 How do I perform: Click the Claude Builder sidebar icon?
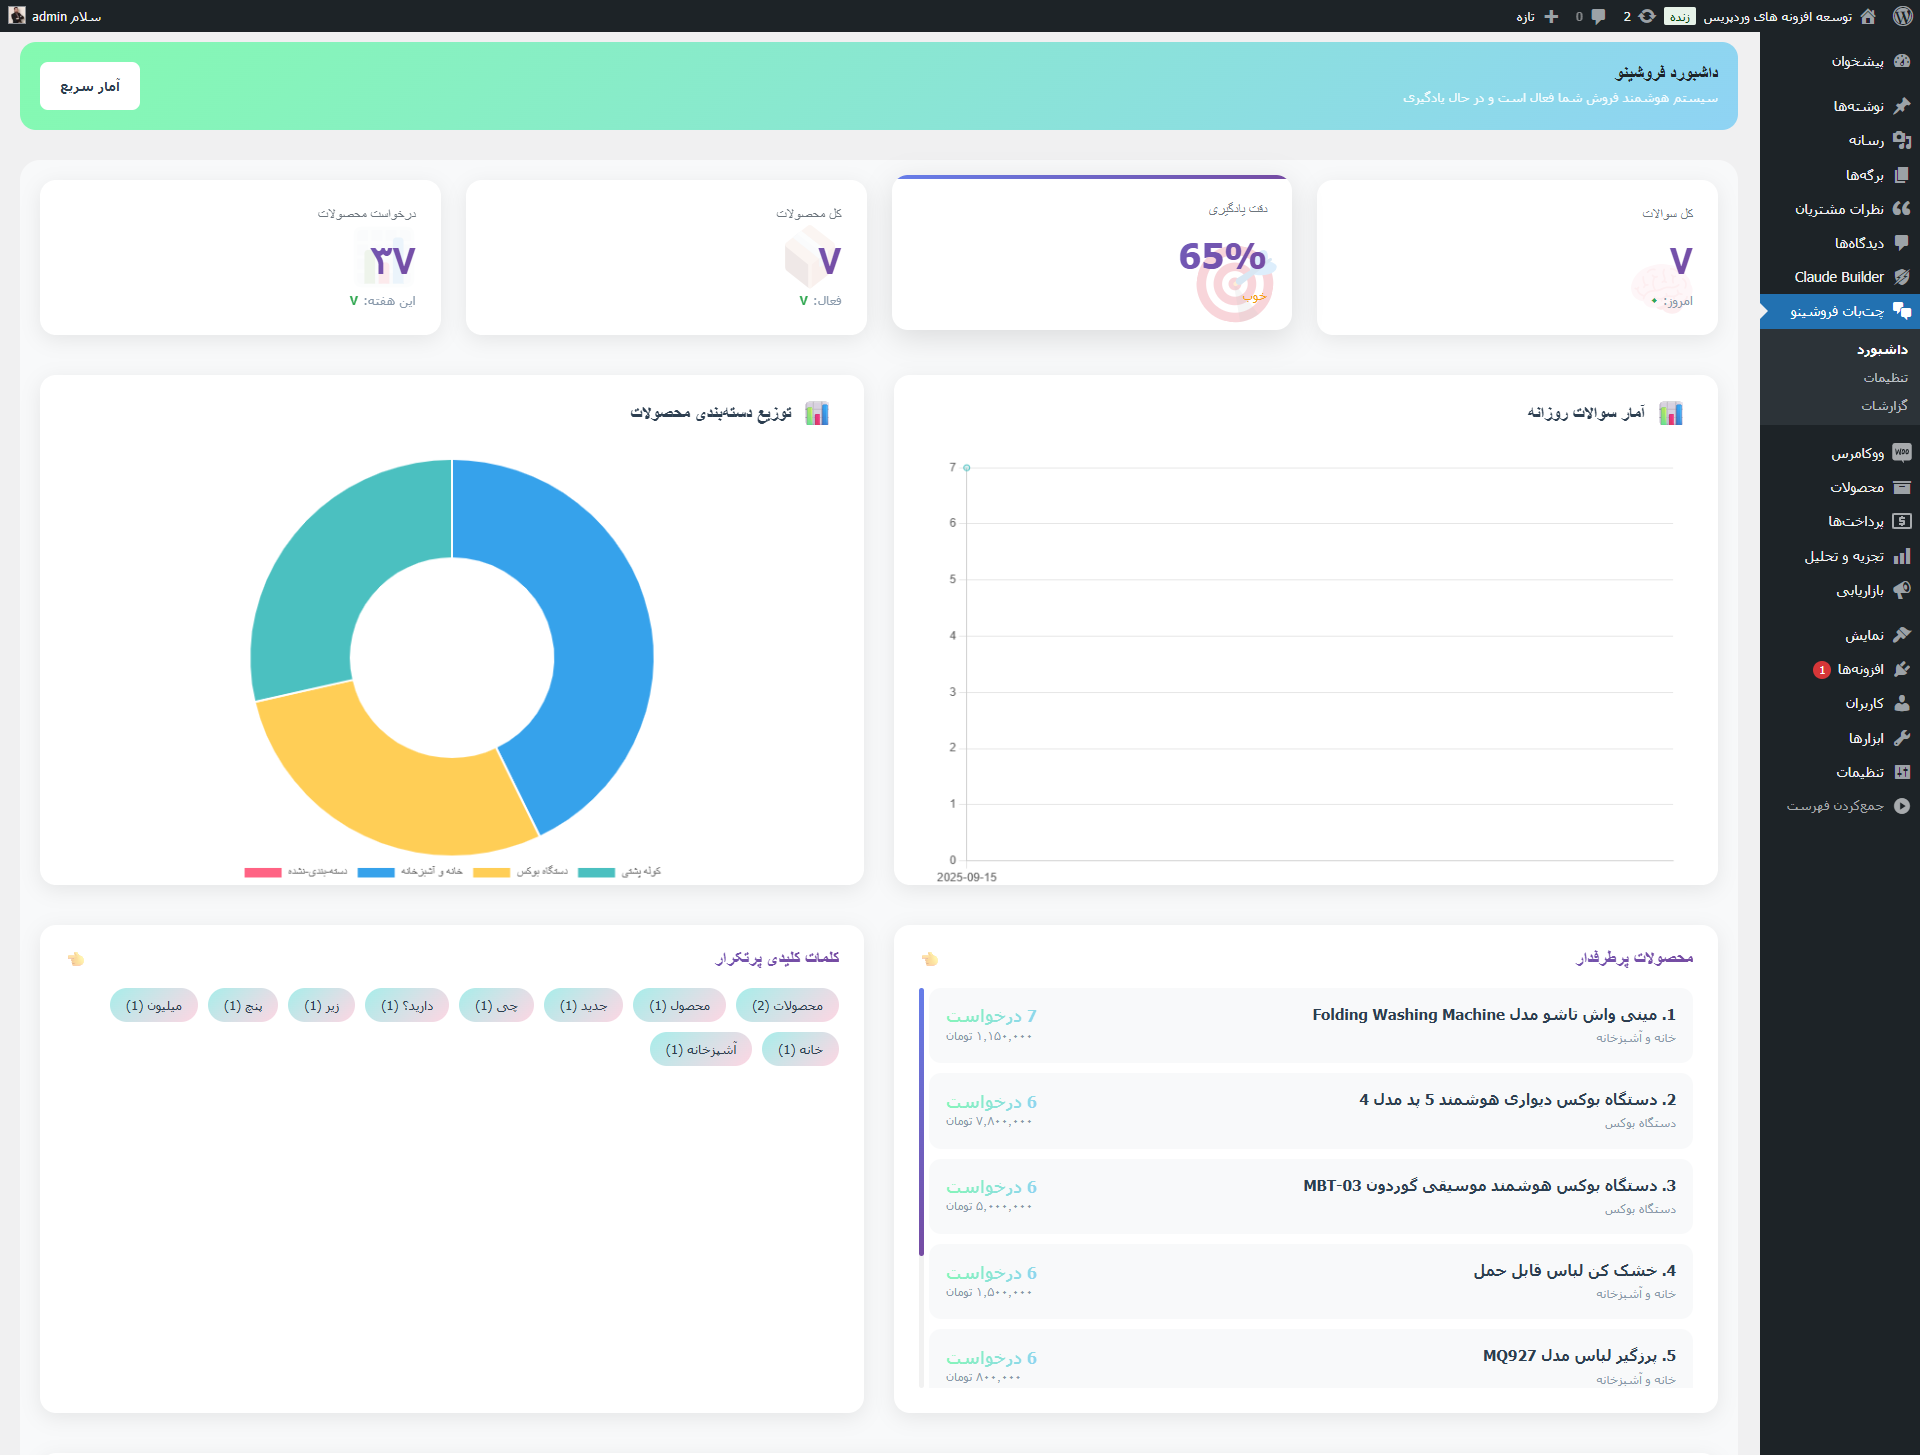pos(1902,277)
